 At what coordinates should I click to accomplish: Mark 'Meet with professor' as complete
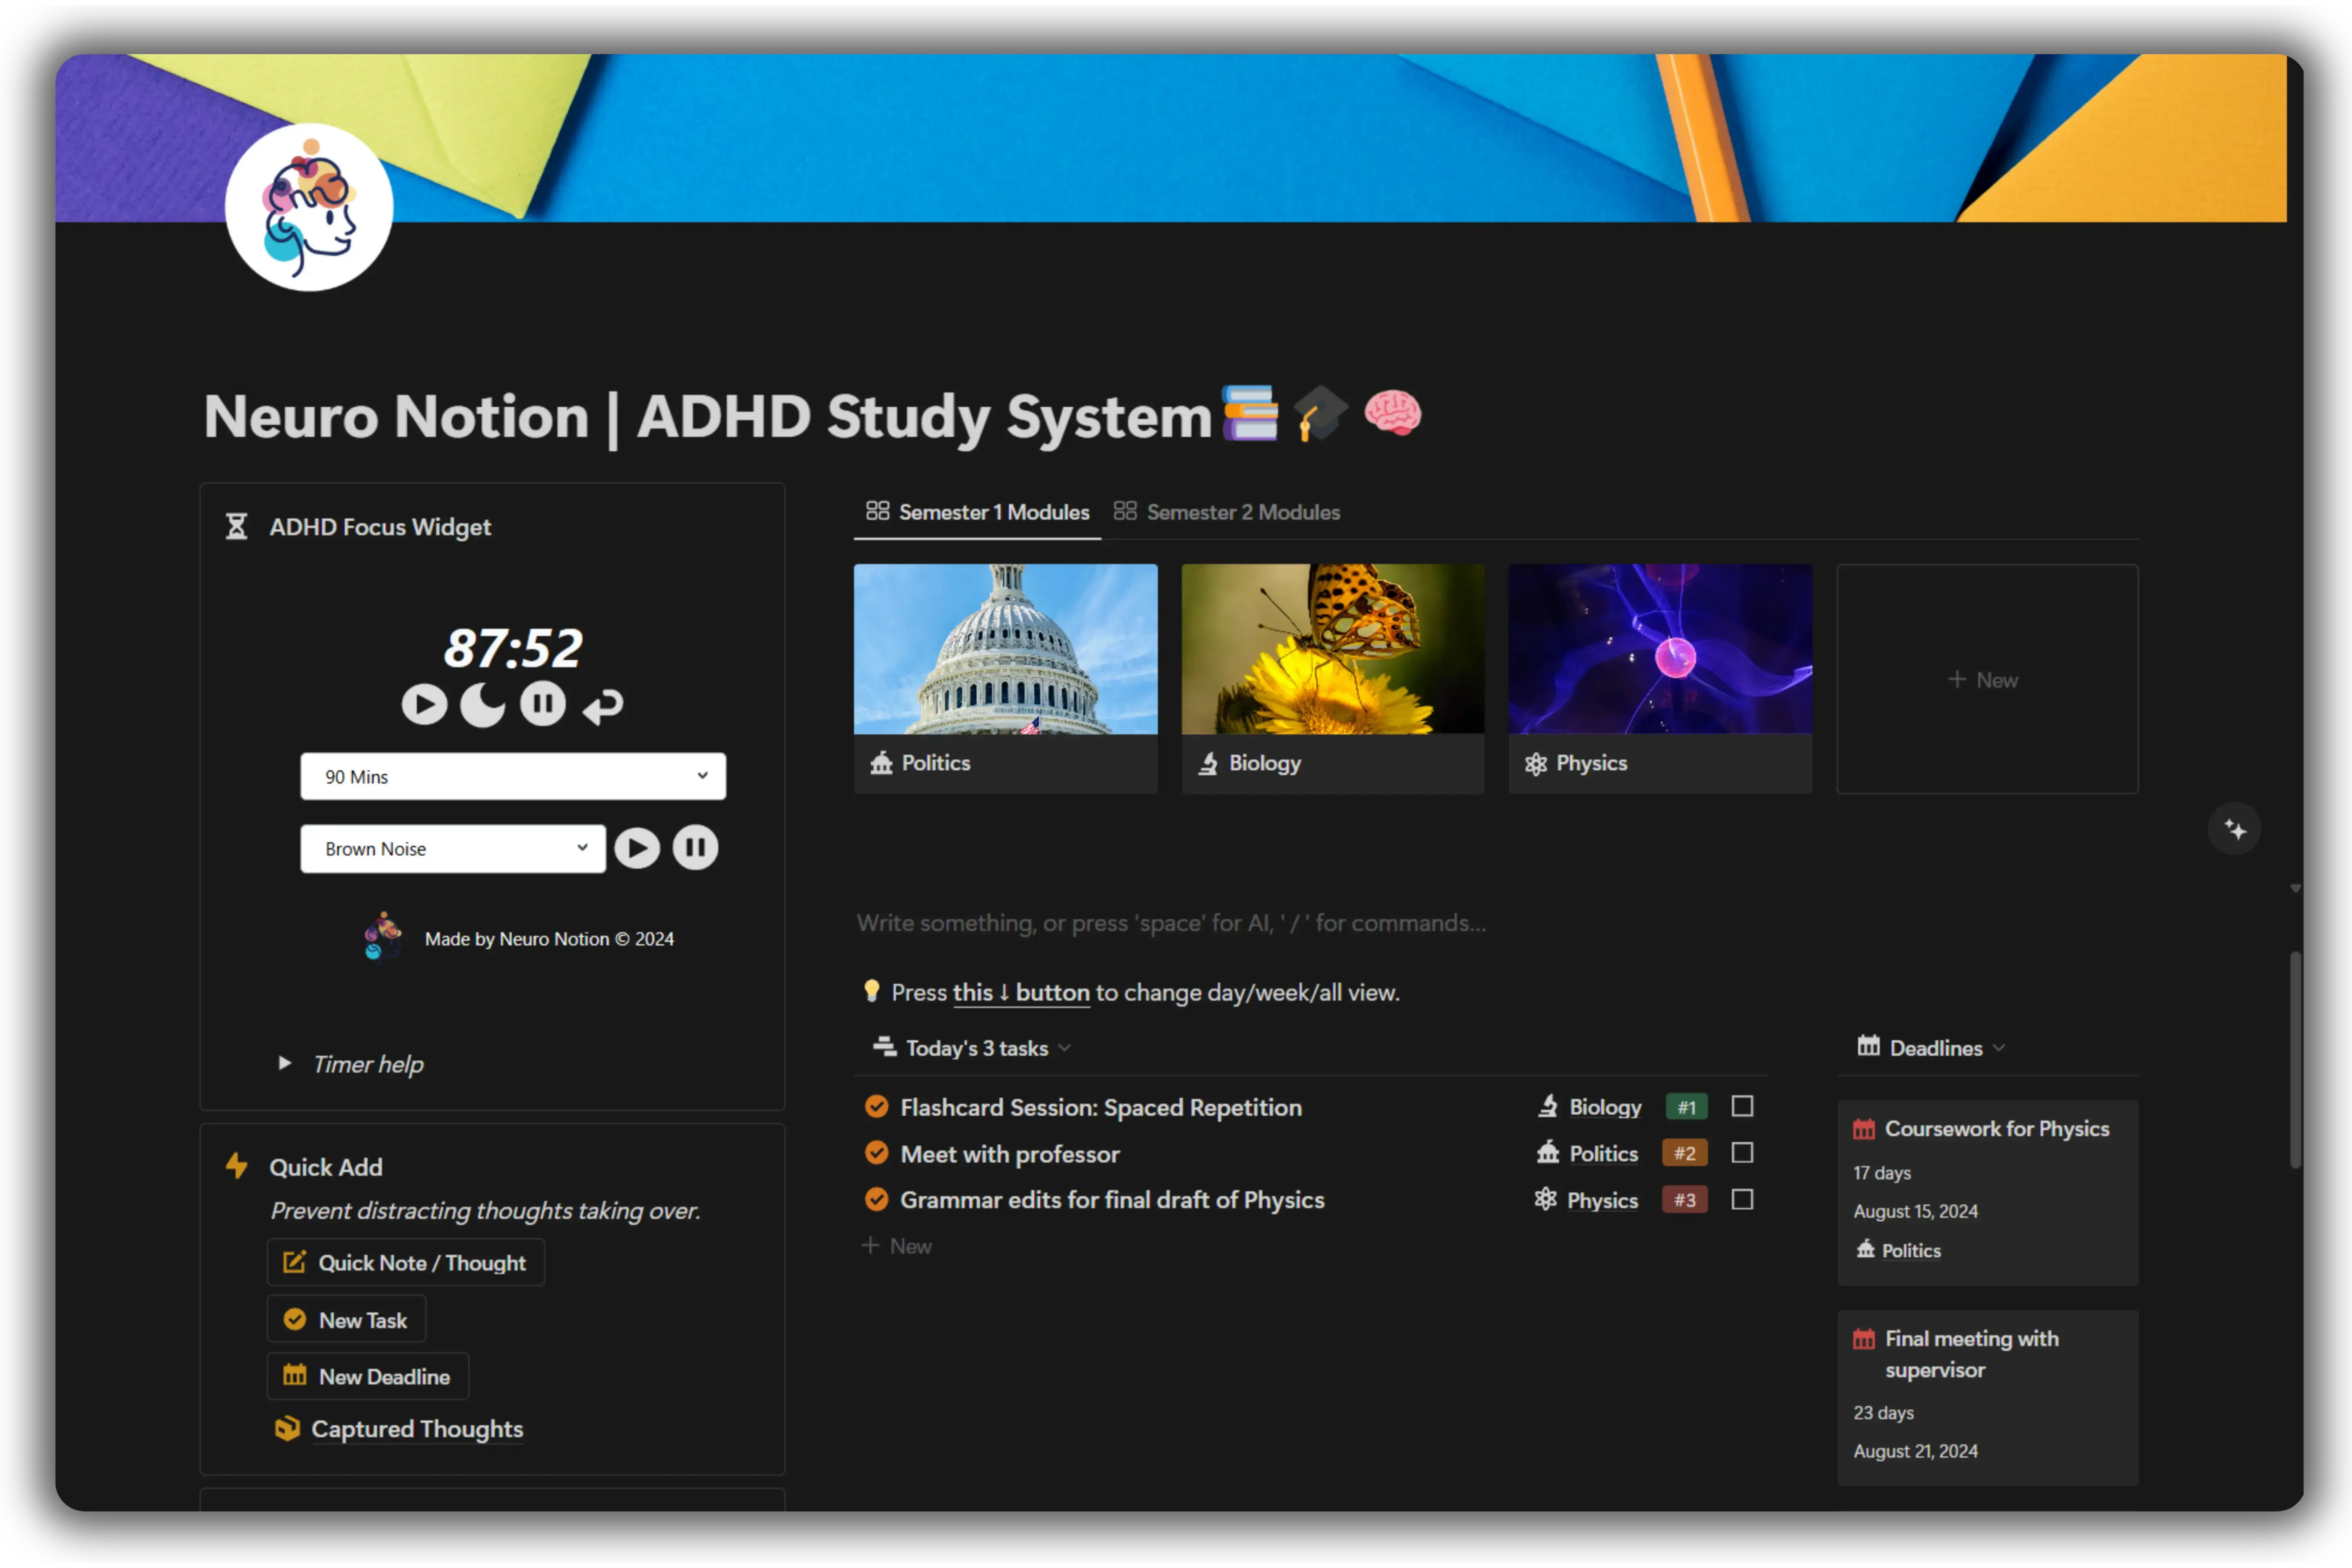click(1742, 1152)
